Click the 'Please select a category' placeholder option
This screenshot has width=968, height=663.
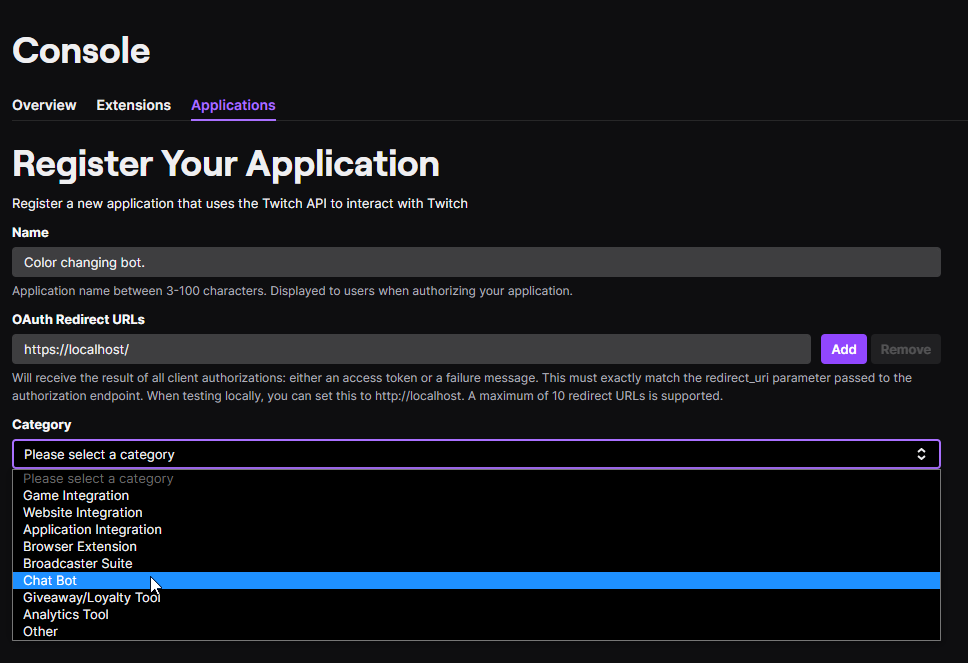(476, 479)
